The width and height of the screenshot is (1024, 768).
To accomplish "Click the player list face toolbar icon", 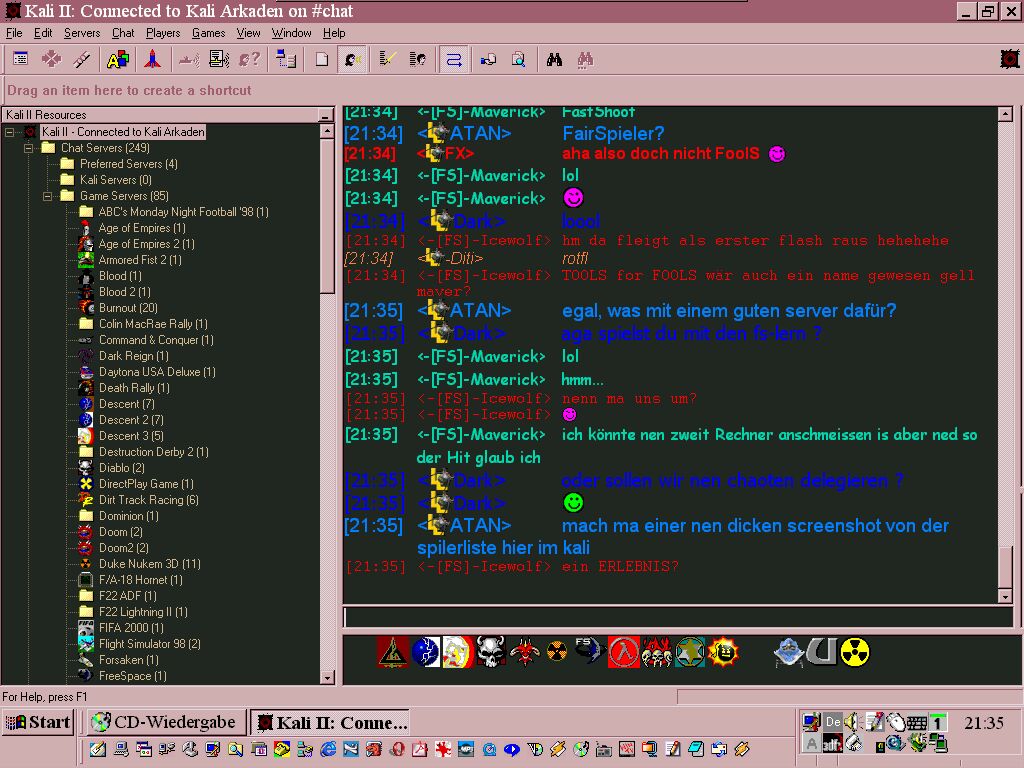I will tap(418, 60).
